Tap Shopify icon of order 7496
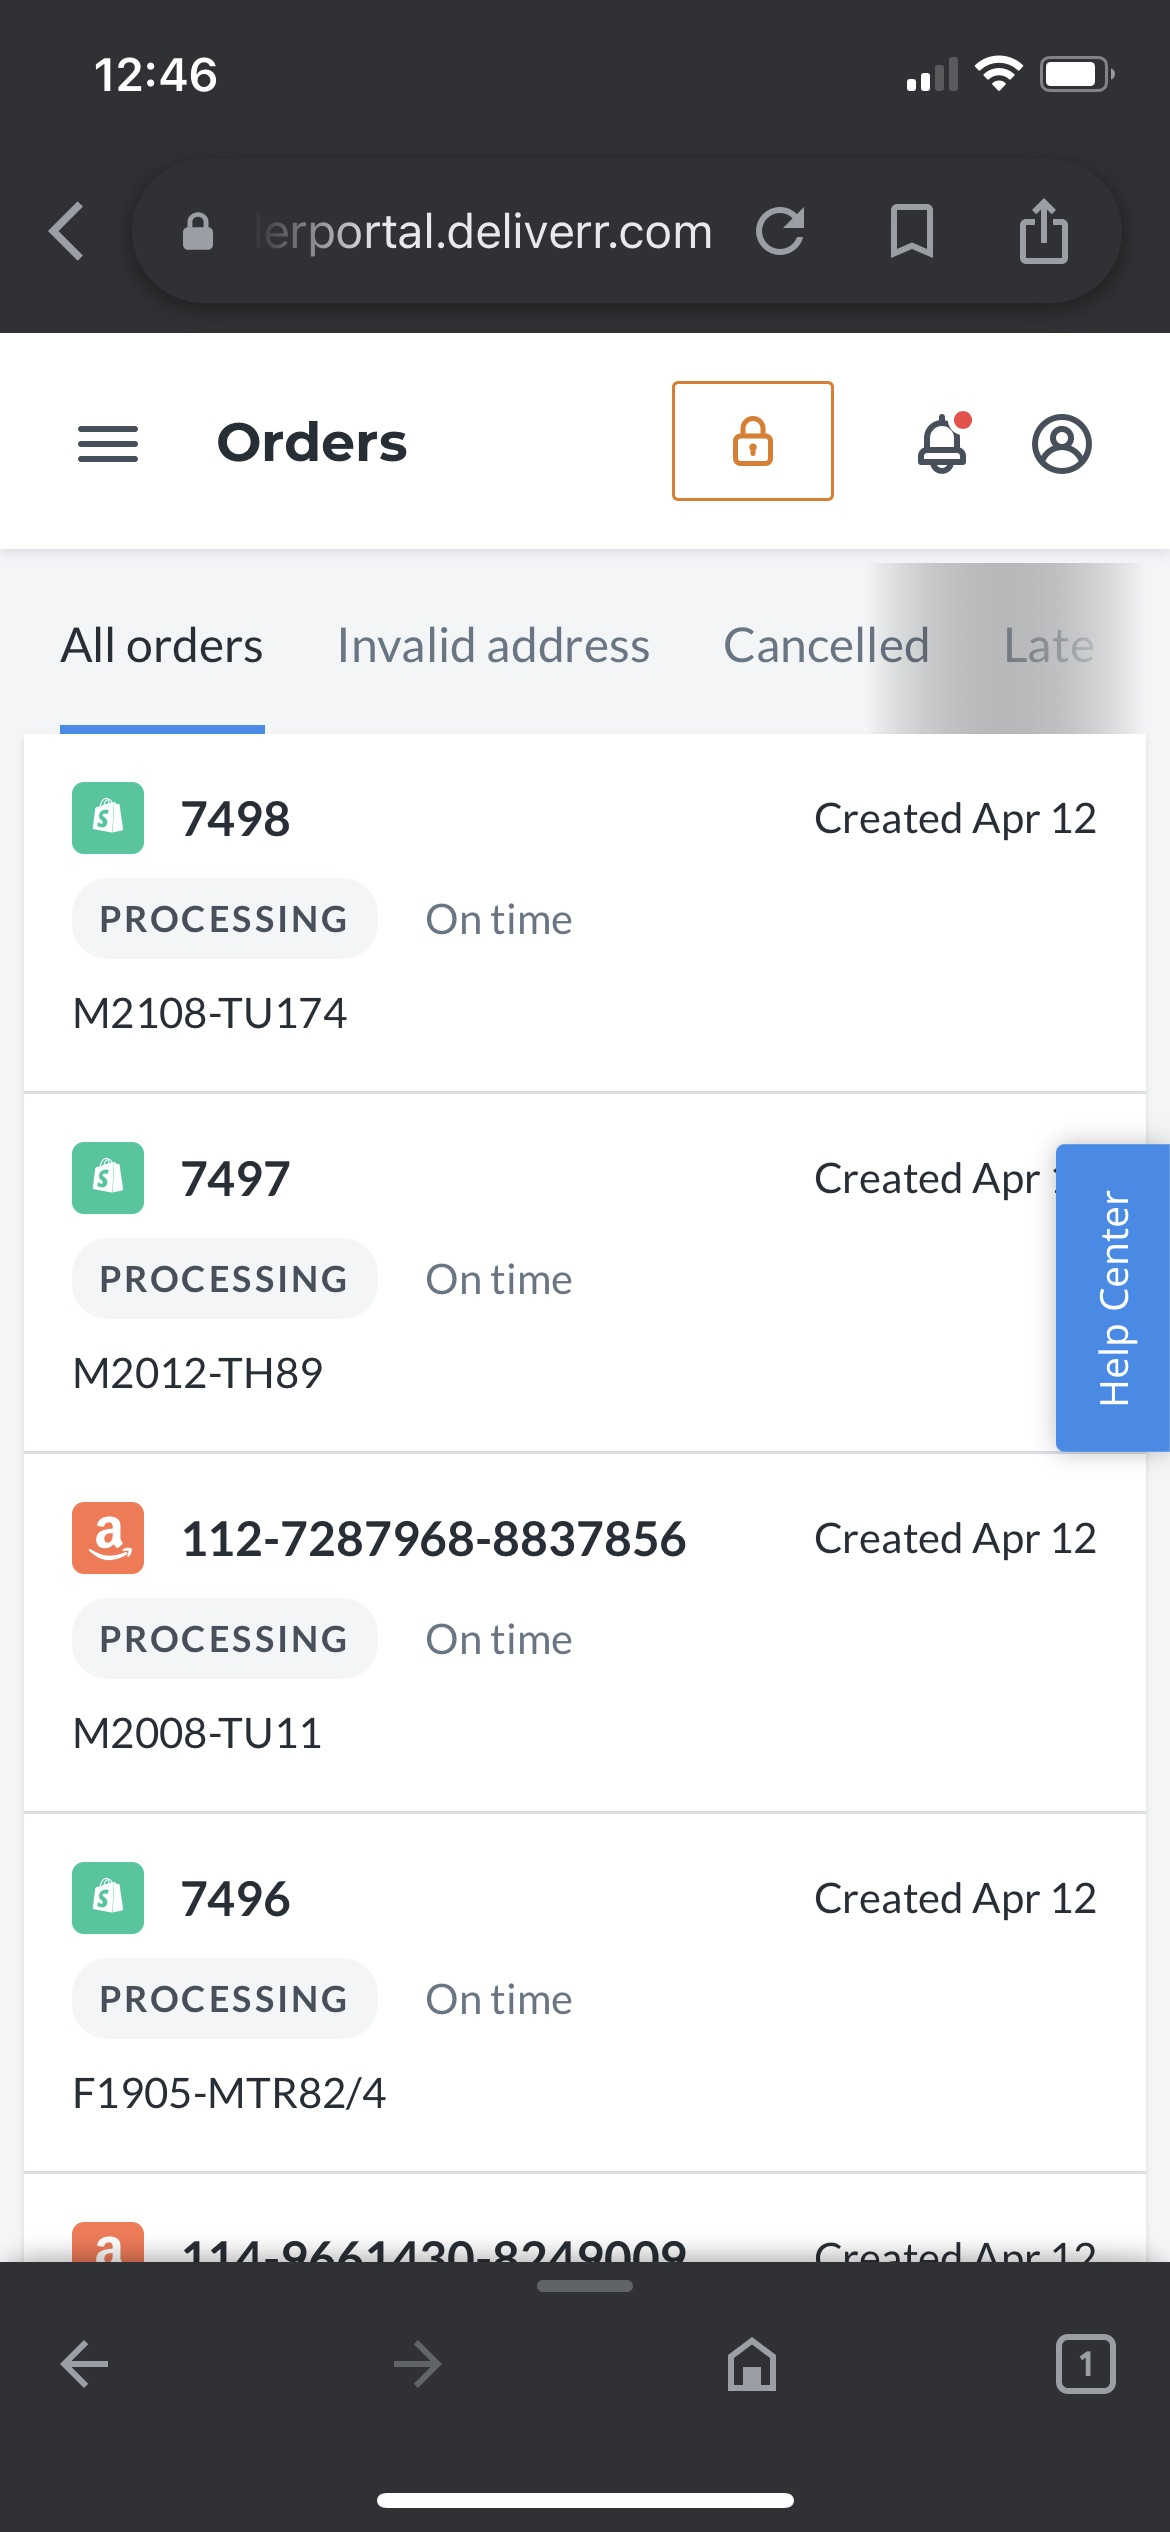 (108, 1898)
